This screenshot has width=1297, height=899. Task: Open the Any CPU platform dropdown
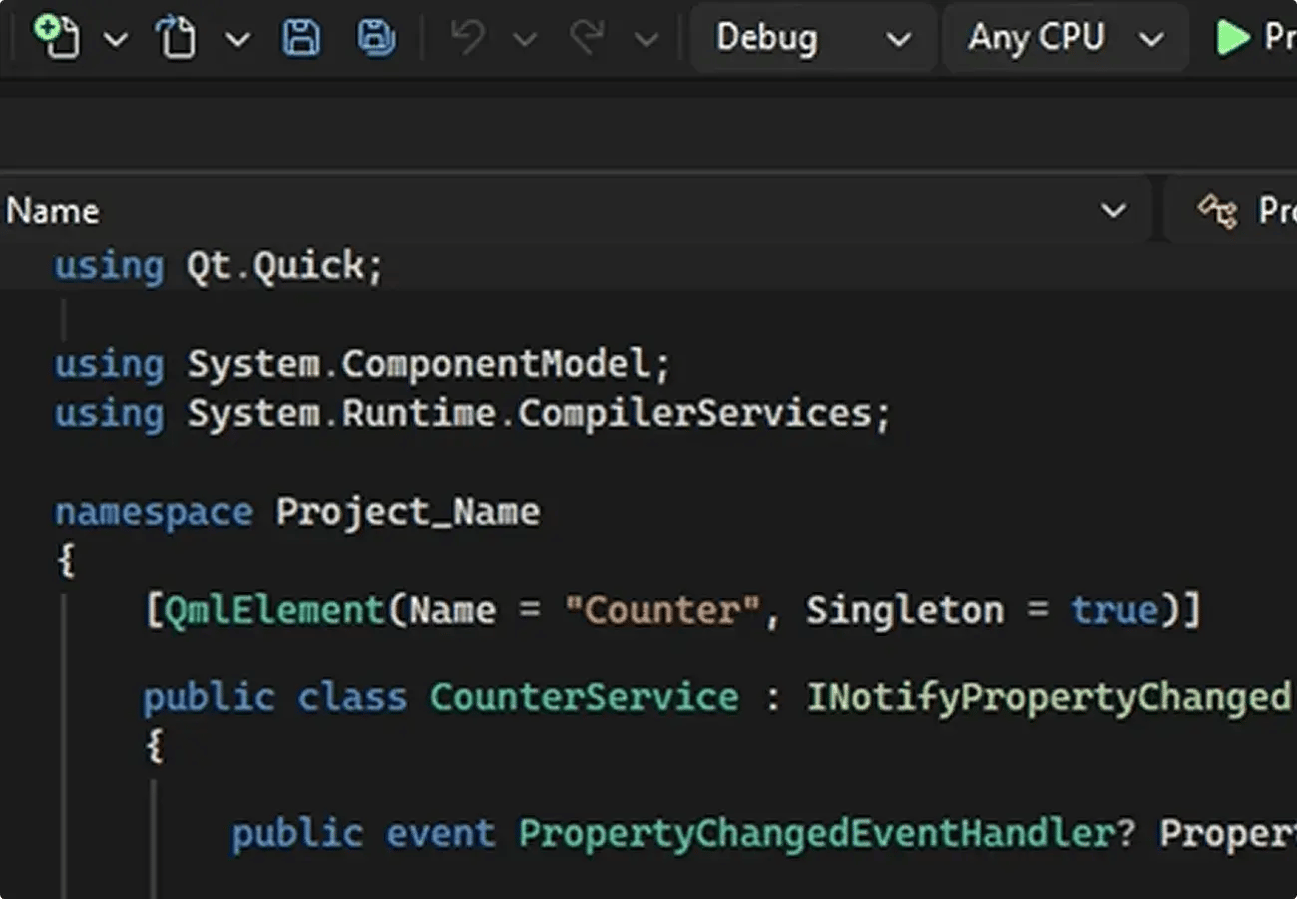pos(1065,38)
